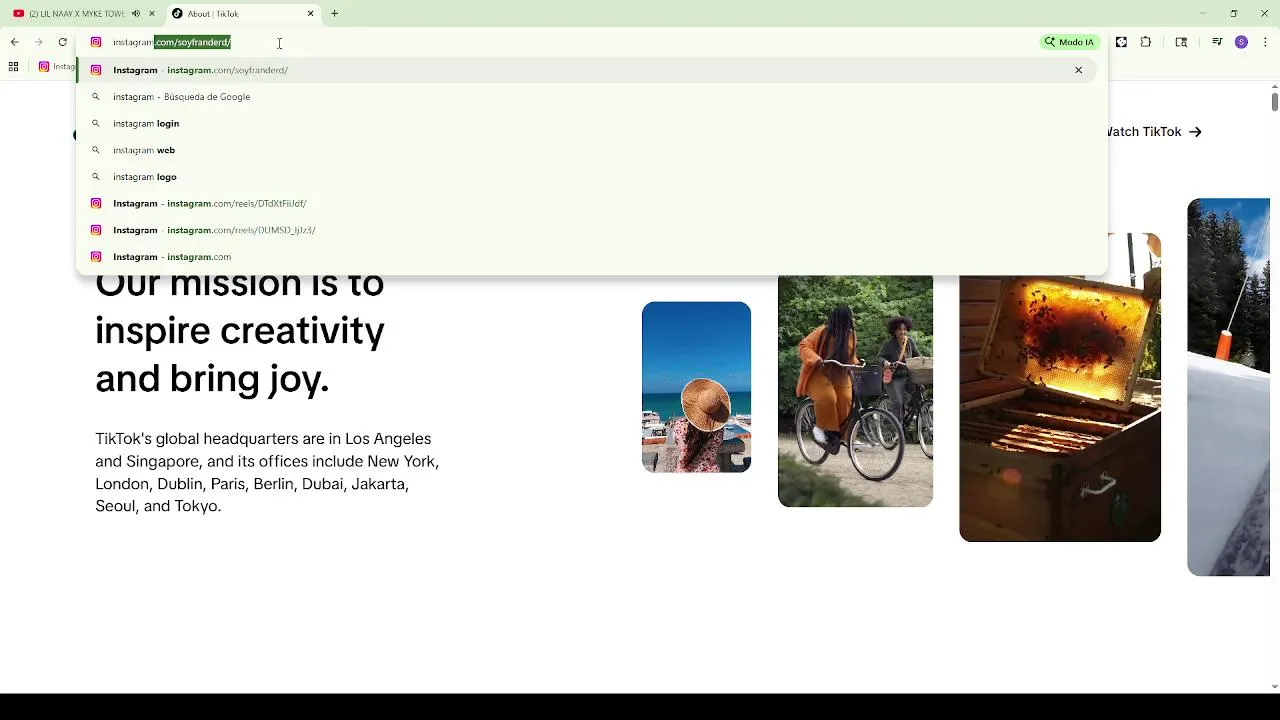Reload the current page
Image resolution: width=1280 pixels, height=720 pixels.
pyautogui.click(x=62, y=42)
